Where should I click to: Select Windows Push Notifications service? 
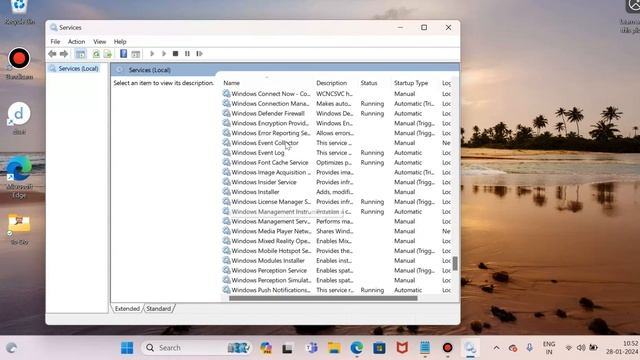pos(337,290)
